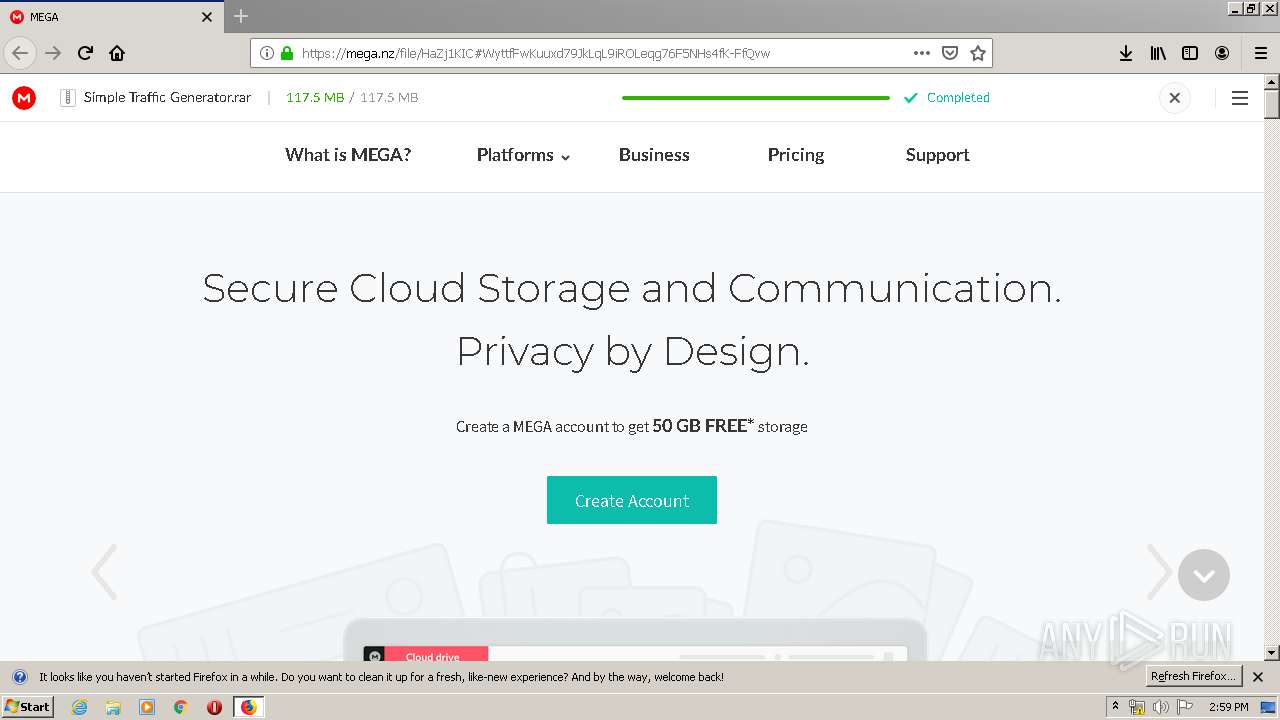Open the Support menu item
This screenshot has width=1280, height=720.
(937, 155)
